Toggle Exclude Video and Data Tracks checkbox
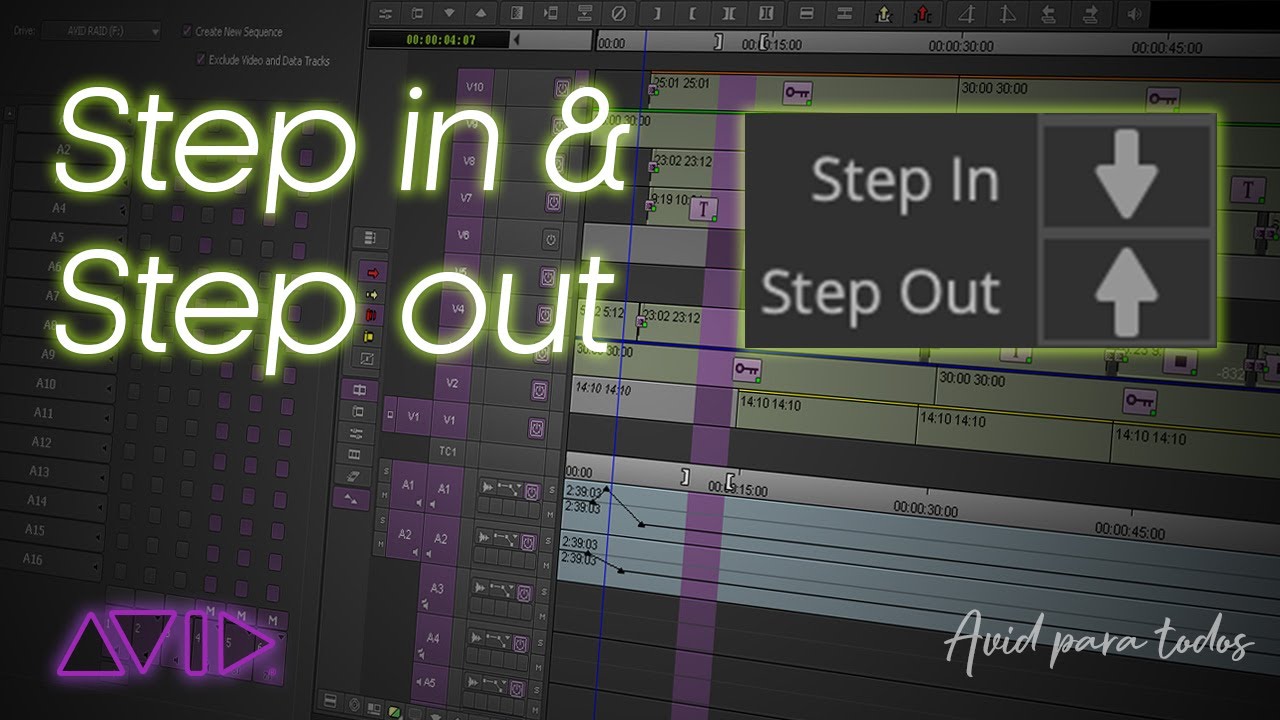Screen dimensions: 1280x720 click(x=200, y=60)
